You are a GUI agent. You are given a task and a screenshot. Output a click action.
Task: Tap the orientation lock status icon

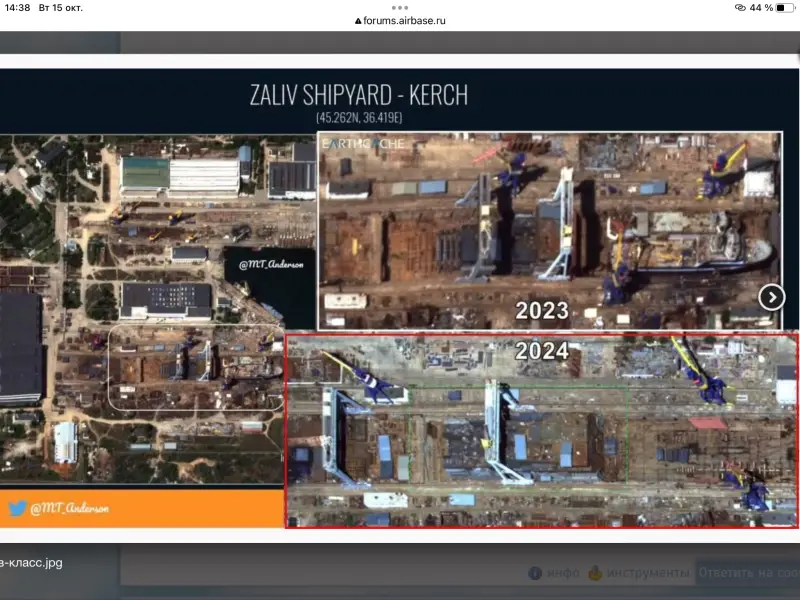[740, 7]
